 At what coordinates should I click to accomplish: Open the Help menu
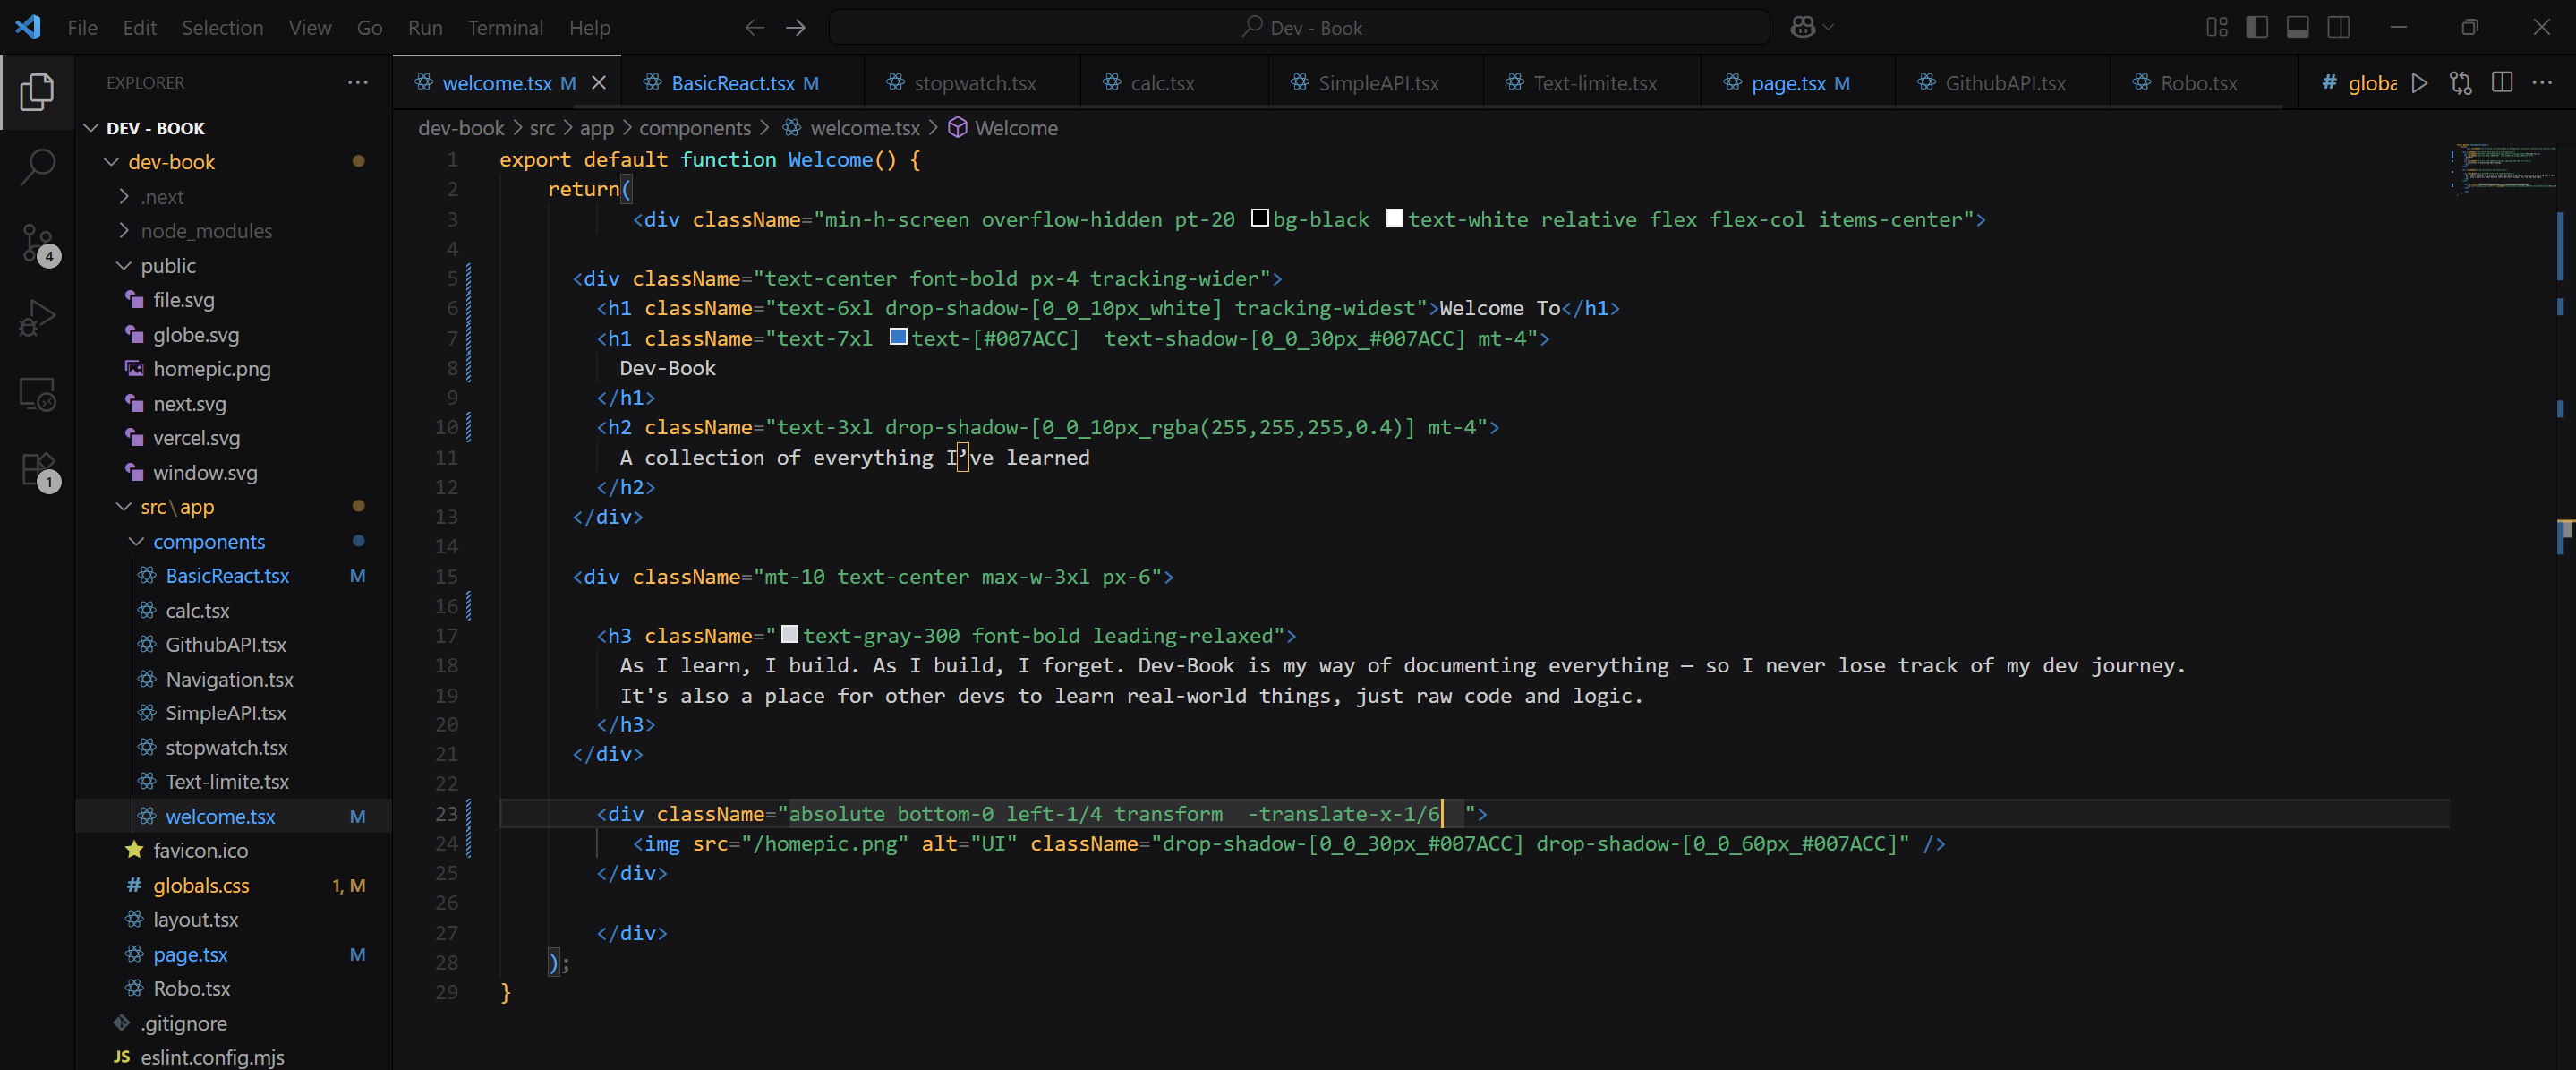[x=590, y=28]
